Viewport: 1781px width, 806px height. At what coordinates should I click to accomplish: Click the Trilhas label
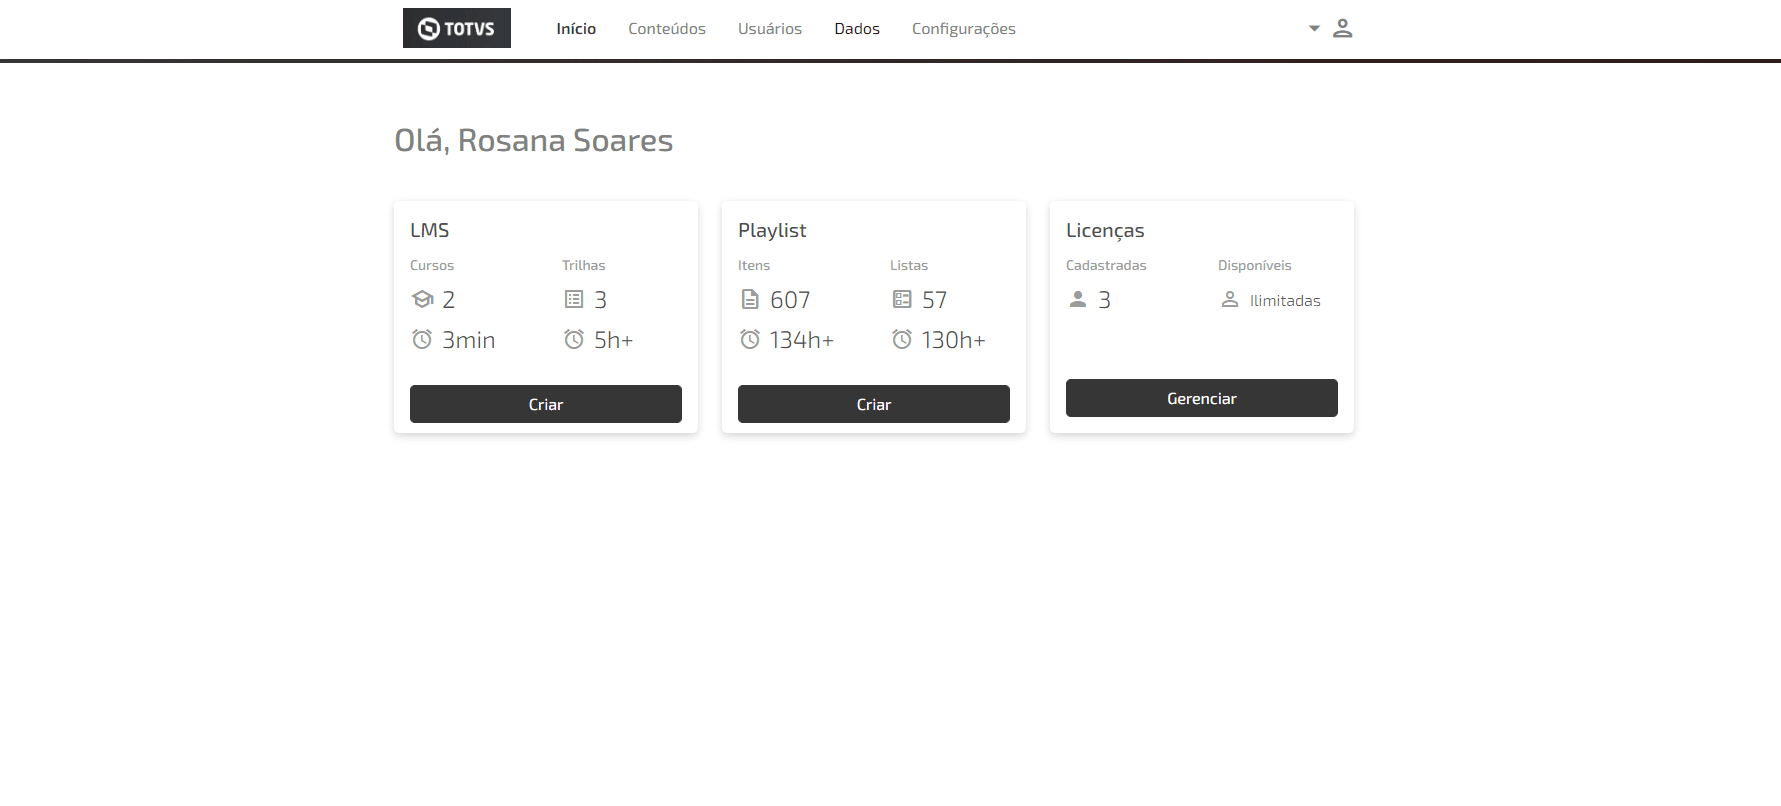click(x=584, y=265)
